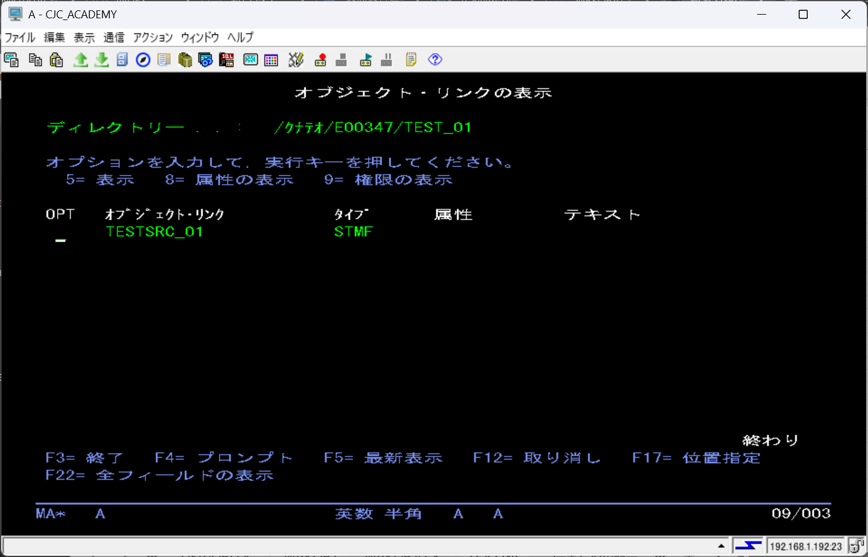
Task: Click the directory path /クナテオ/E00347/TEST_01
Action: pos(373,127)
